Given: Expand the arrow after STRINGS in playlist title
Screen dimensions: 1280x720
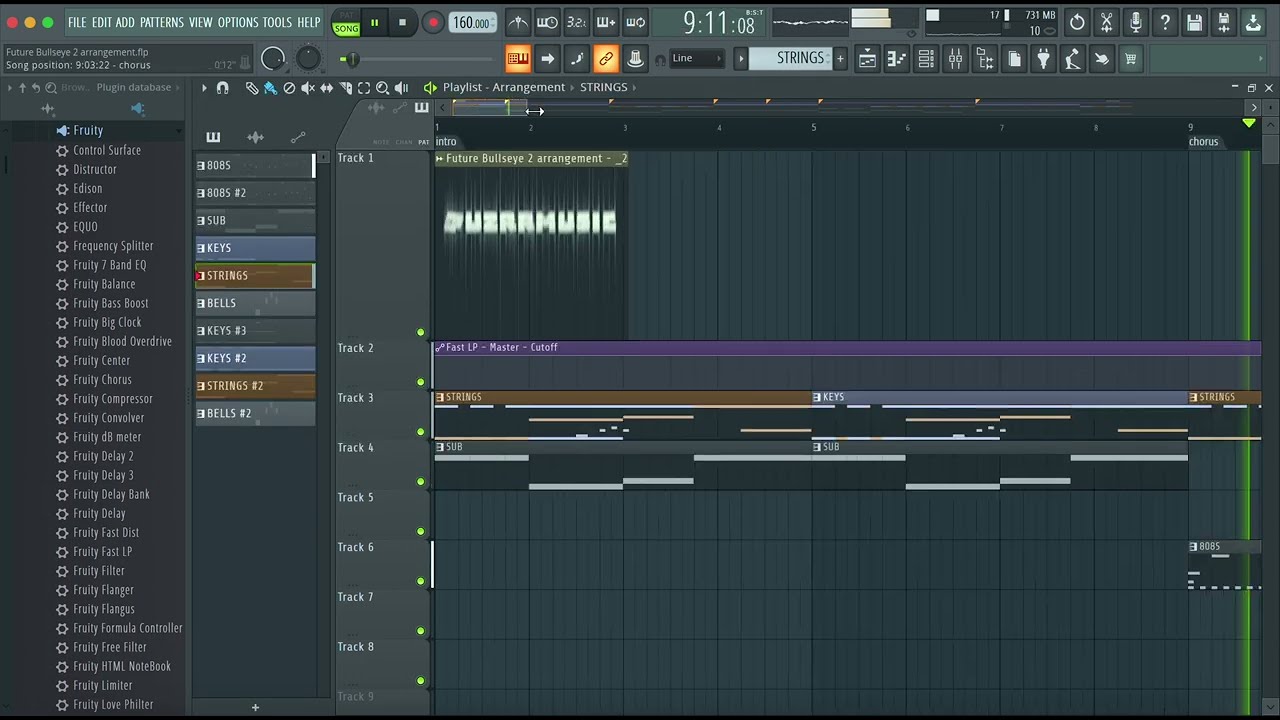Looking at the screenshot, I should (x=634, y=88).
